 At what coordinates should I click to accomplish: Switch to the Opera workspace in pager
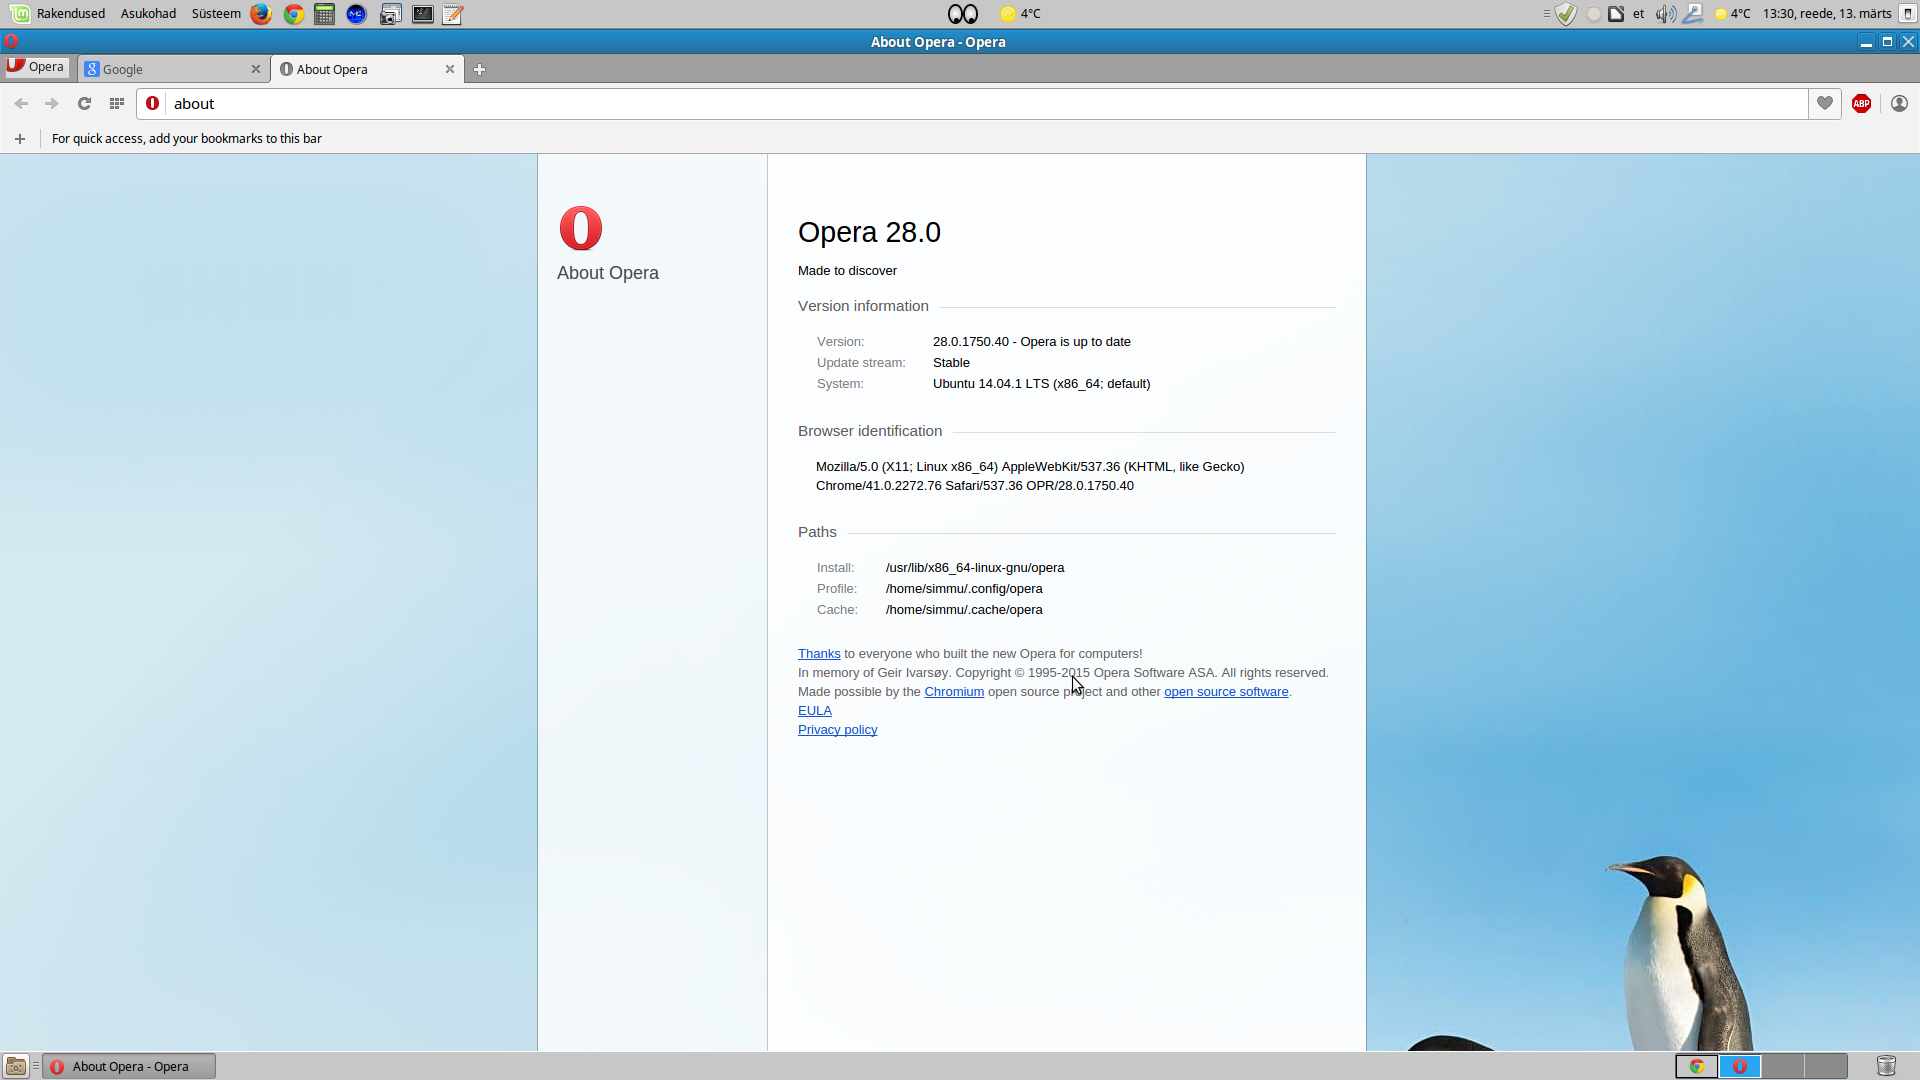(x=1740, y=1066)
